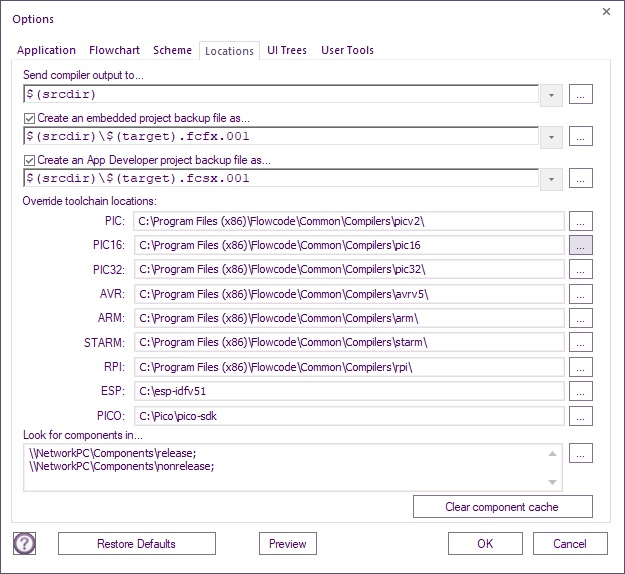Open the User Tools tab

click(x=347, y=50)
